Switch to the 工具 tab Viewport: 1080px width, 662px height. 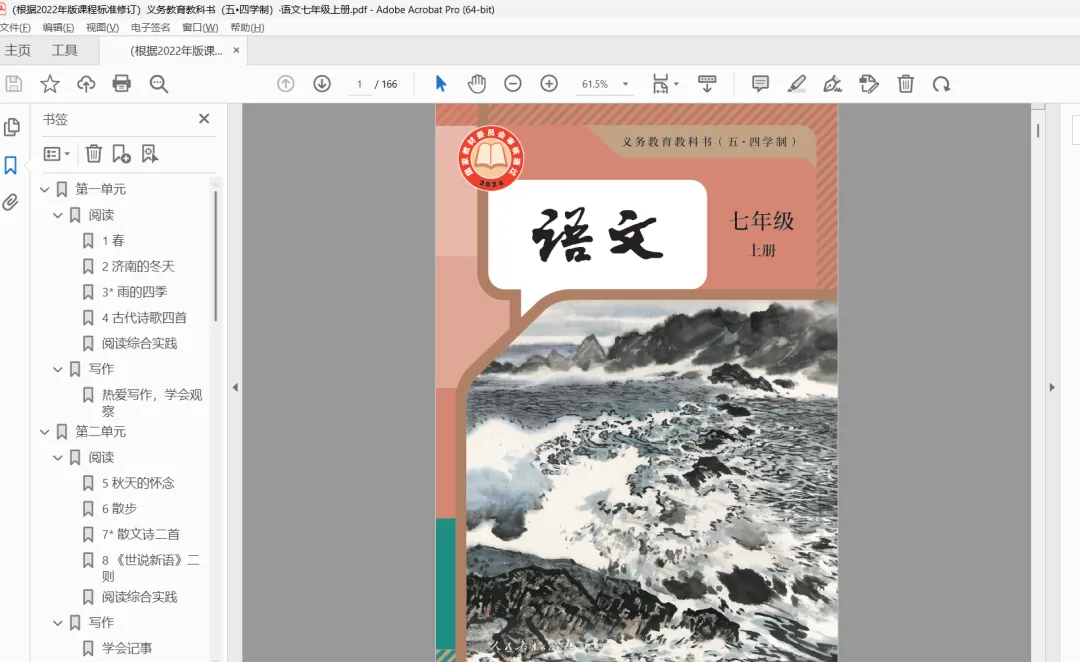(65, 50)
